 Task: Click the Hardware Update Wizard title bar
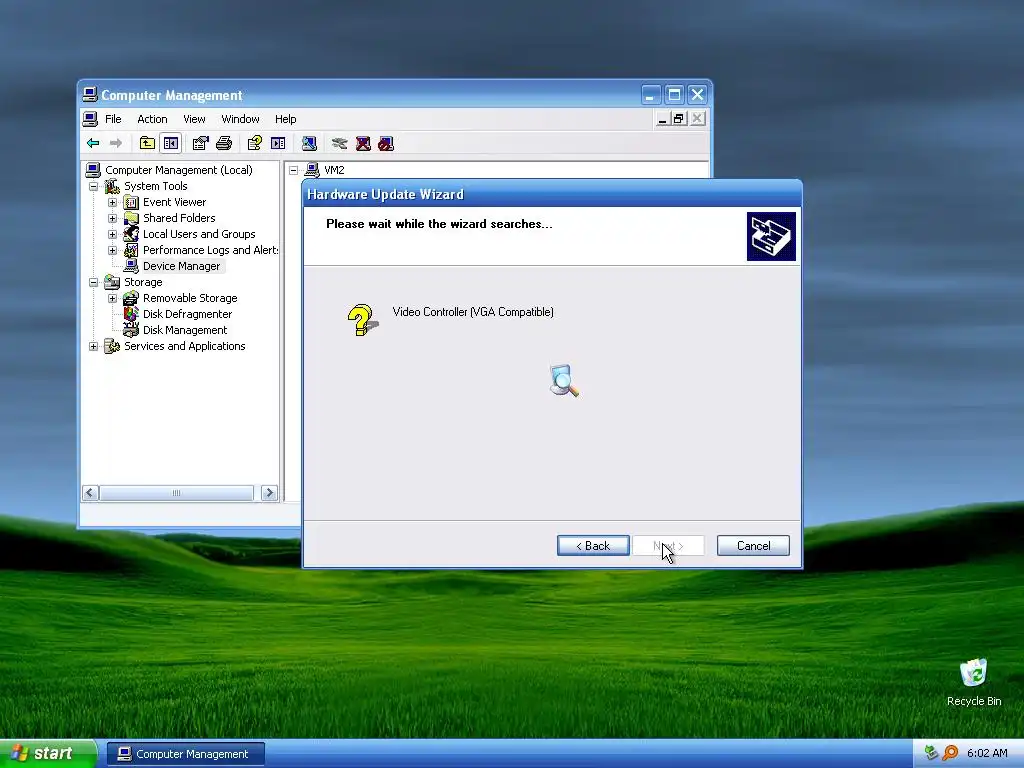(552, 194)
